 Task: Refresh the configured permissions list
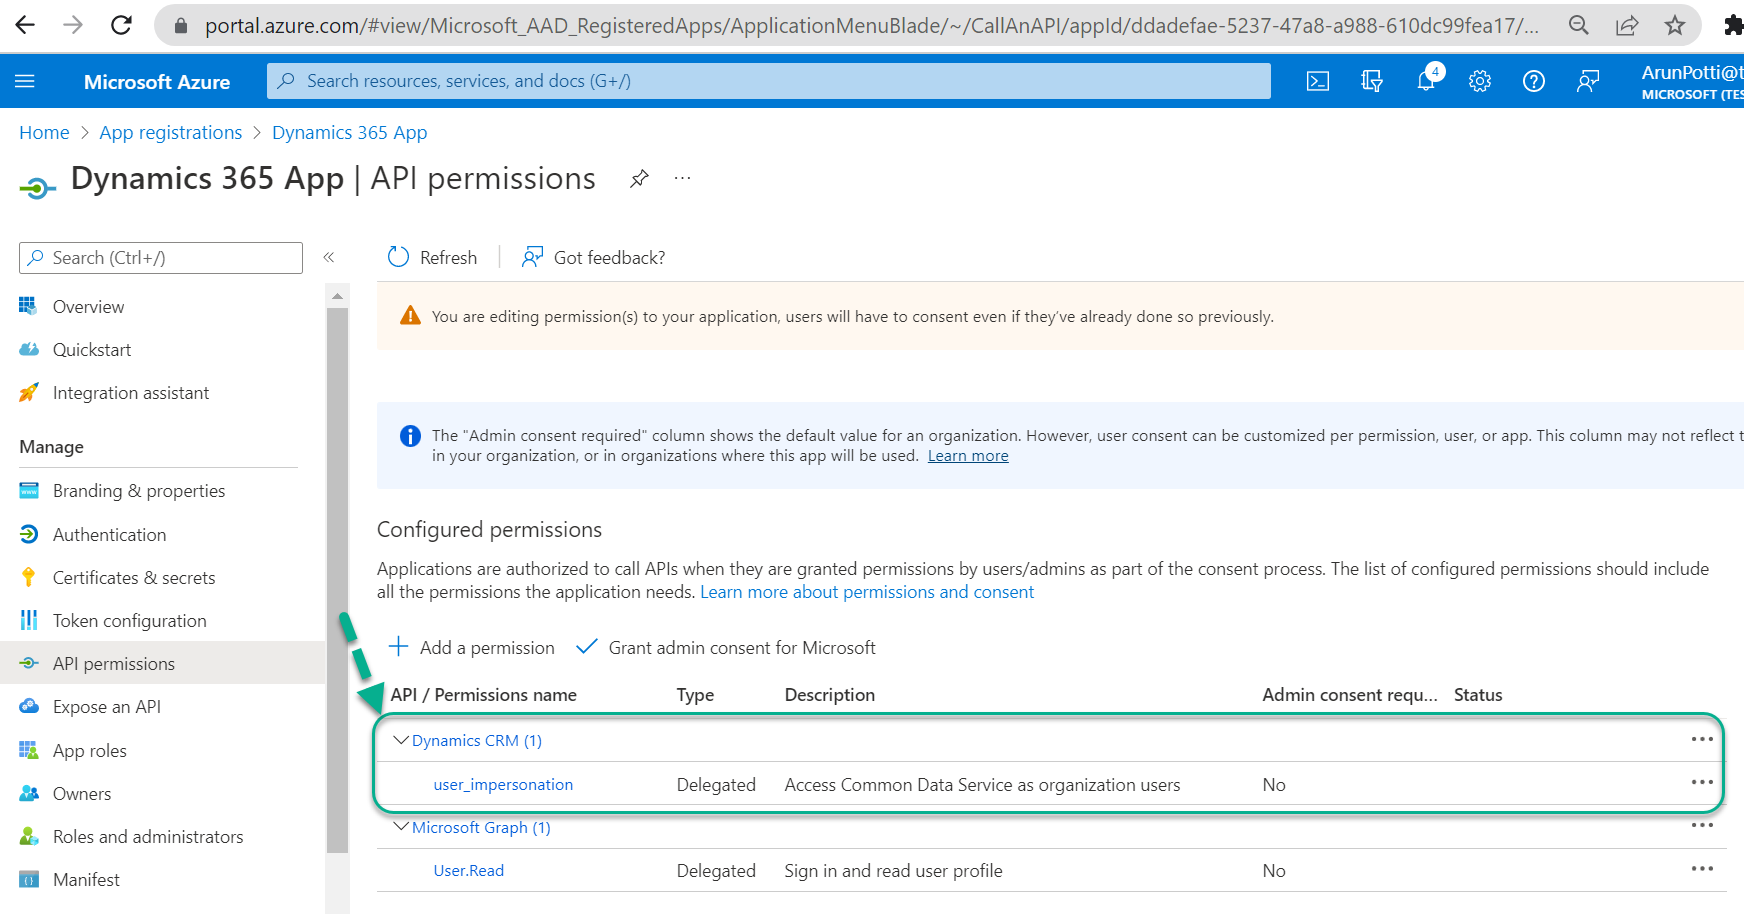431,257
